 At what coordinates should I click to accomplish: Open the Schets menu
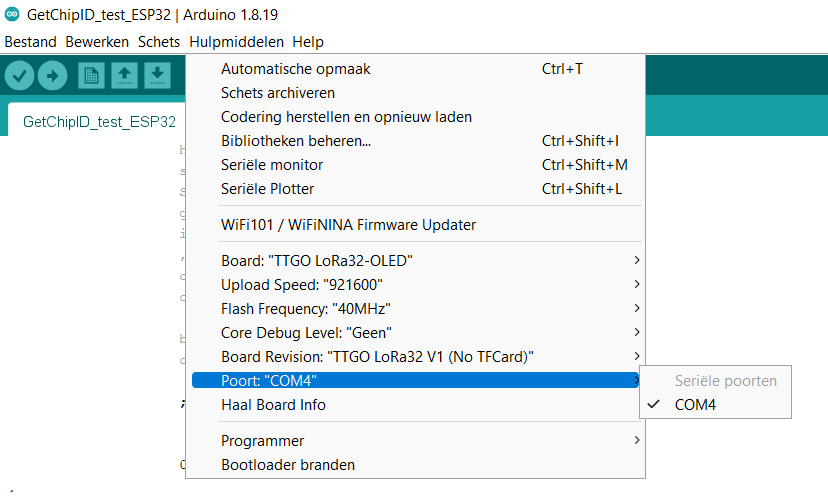(159, 42)
